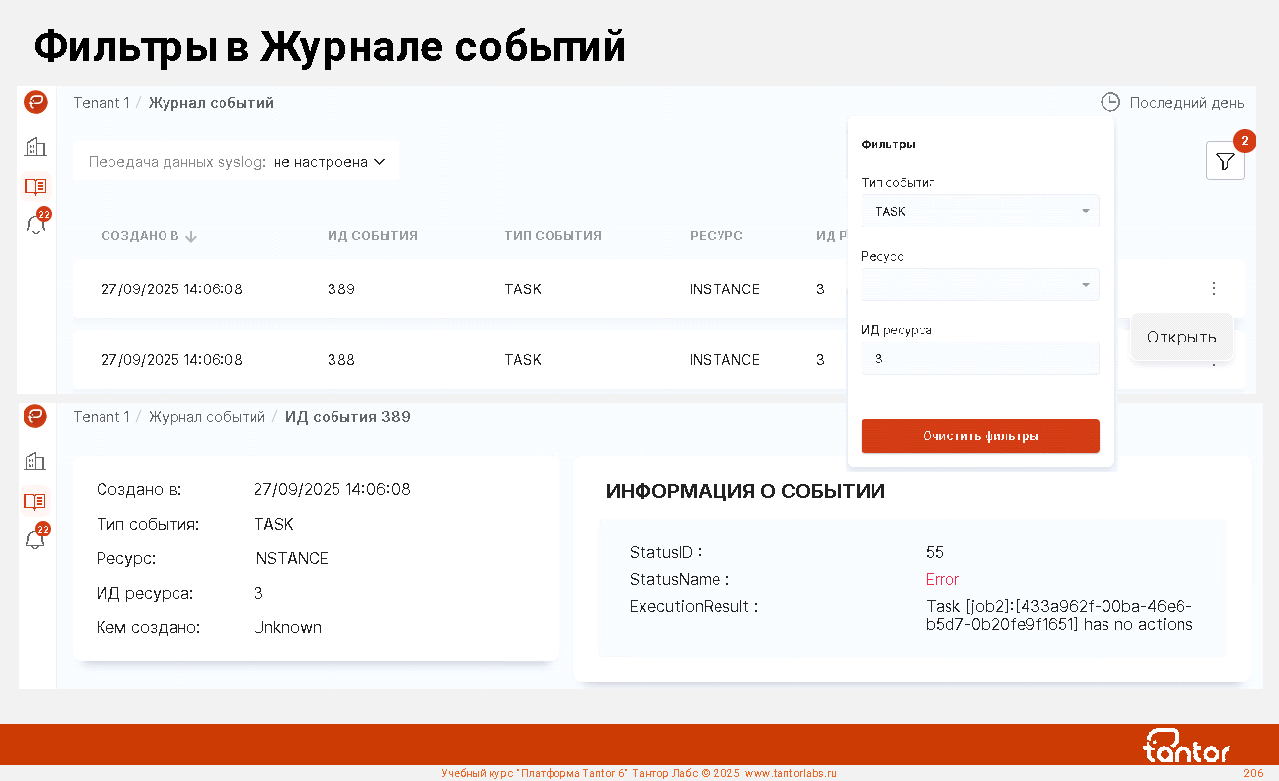Viewport: 1279px width, 781px height.
Task: Open the empty resource filter dropdown
Action: (x=980, y=285)
